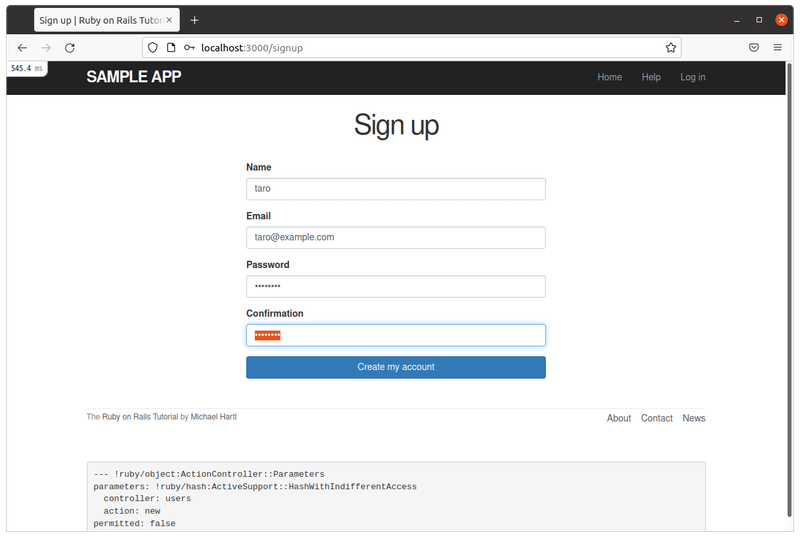The height and width of the screenshot is (538, 800).
Task: Click the 'action: new' debug line
Action: click(132, 511)
